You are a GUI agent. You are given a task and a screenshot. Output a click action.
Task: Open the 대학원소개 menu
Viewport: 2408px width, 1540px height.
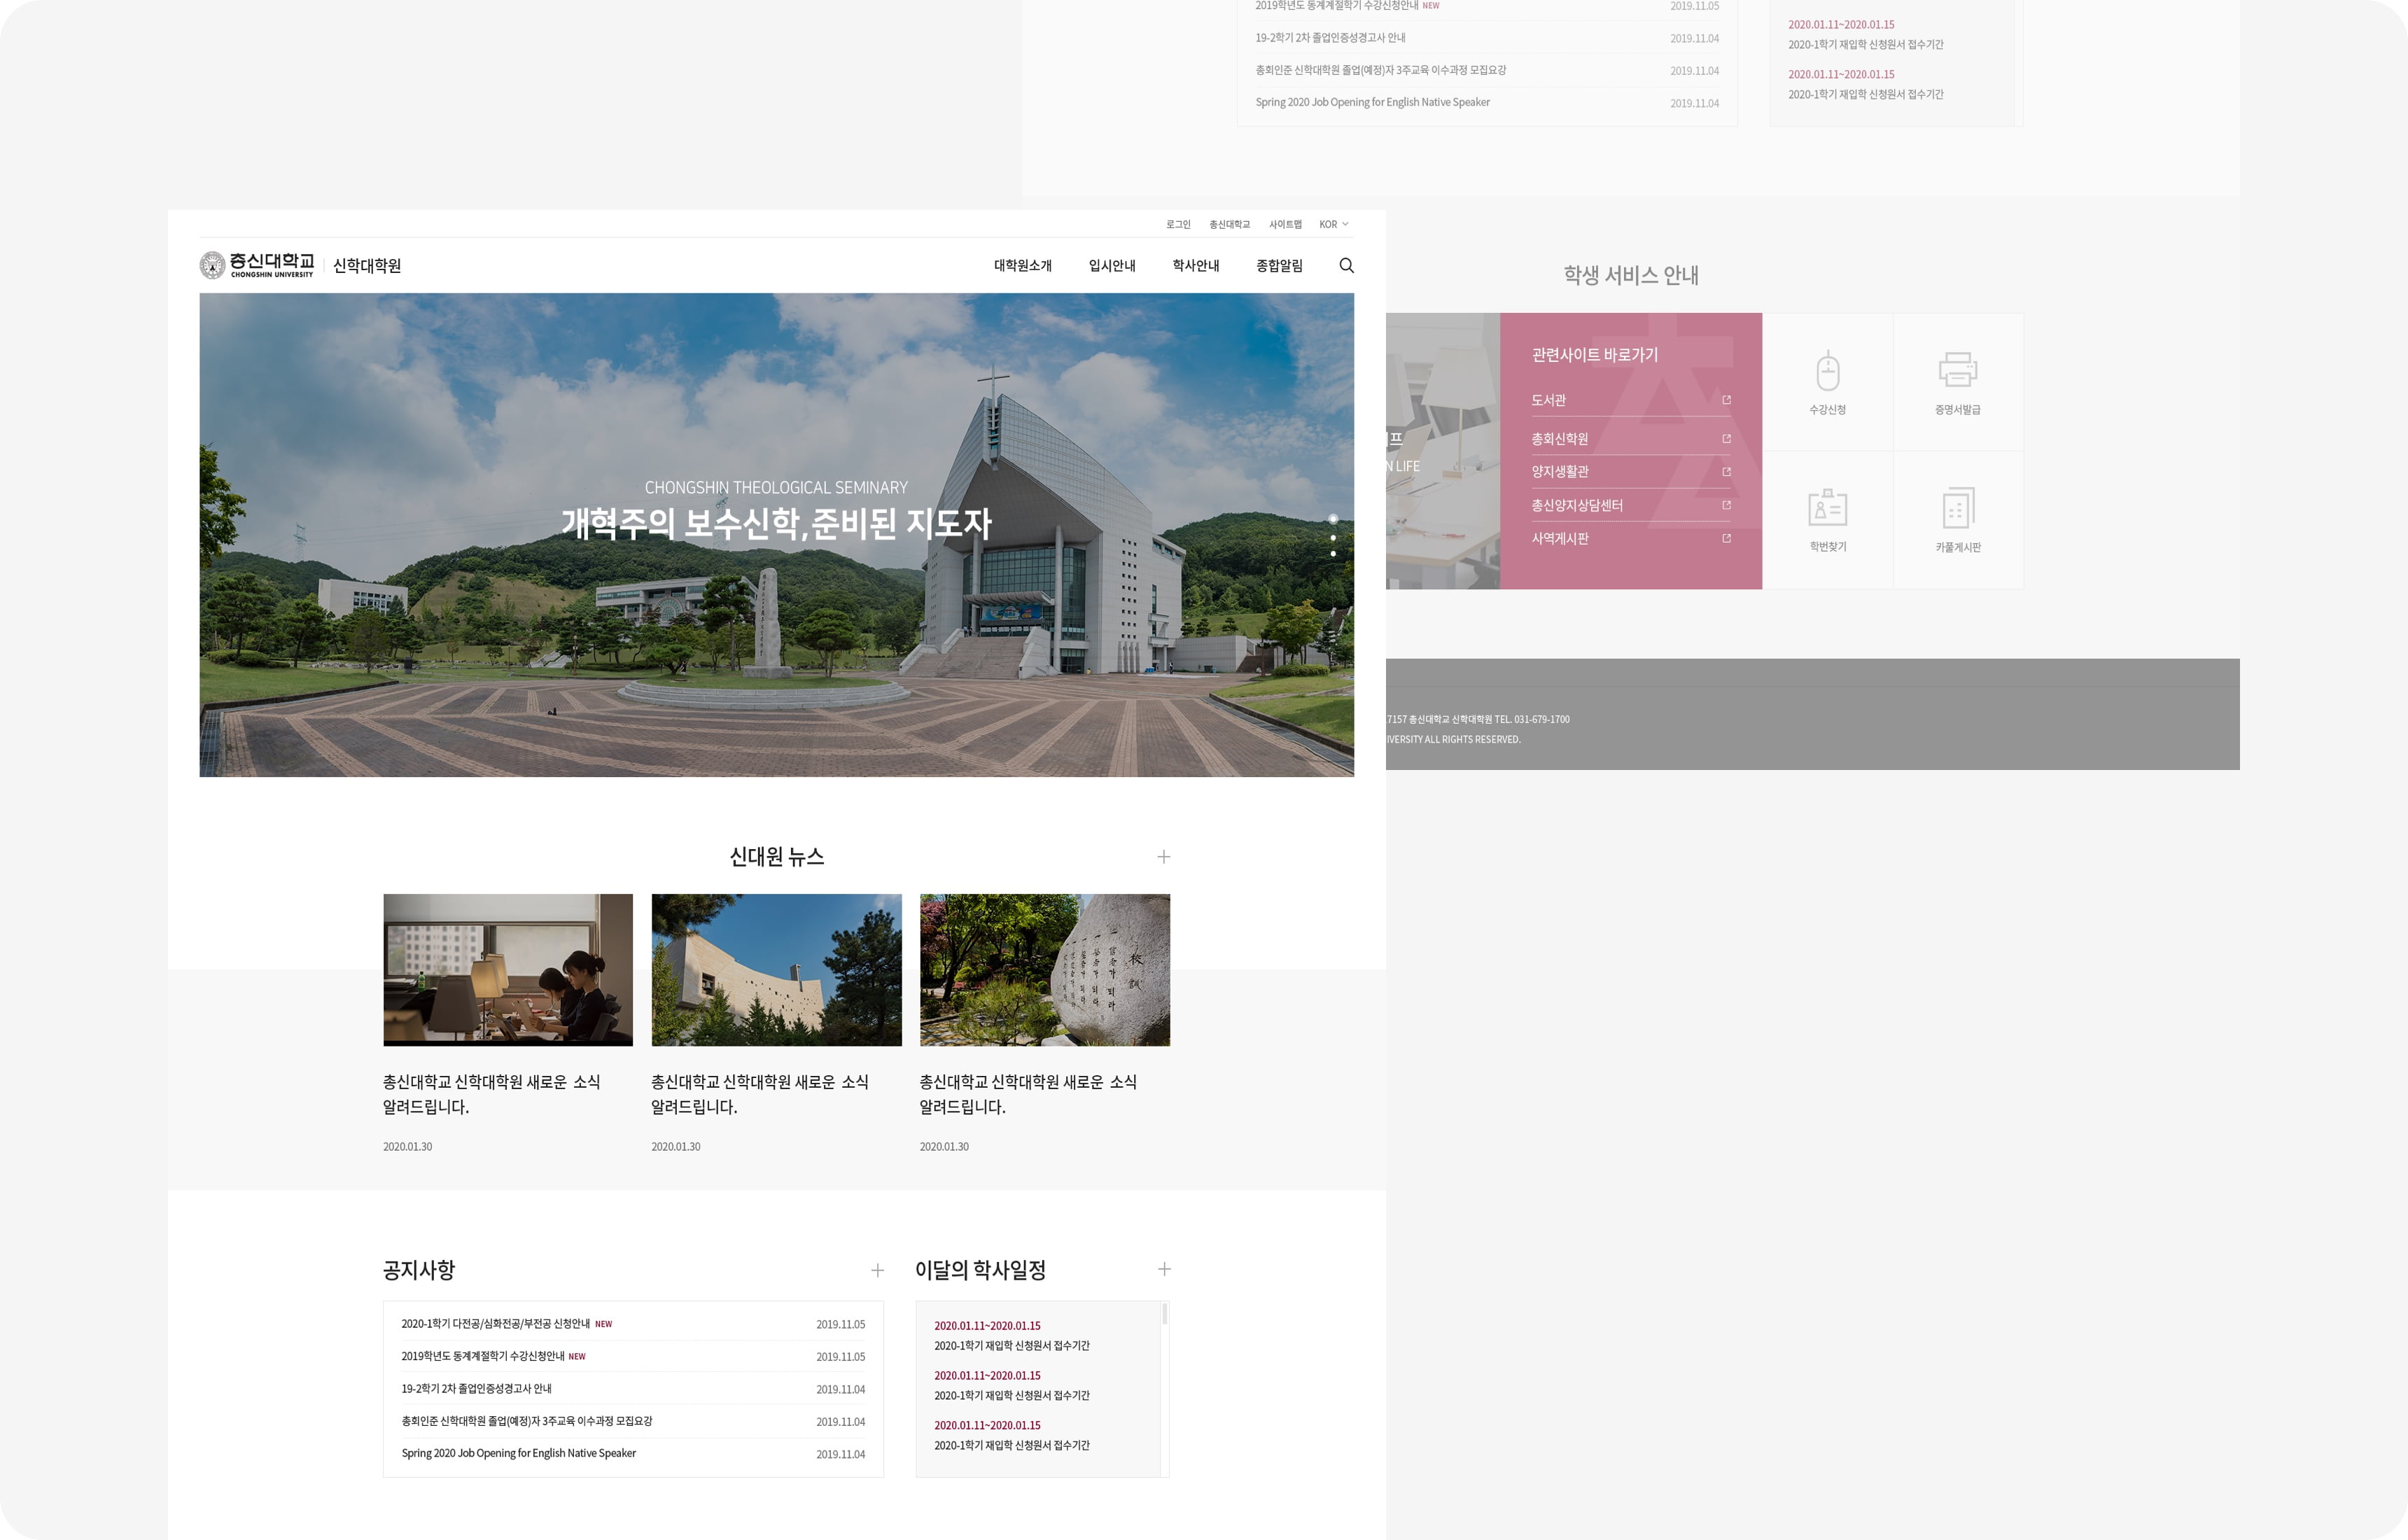pyautogui.click(x=1022, y=265)
